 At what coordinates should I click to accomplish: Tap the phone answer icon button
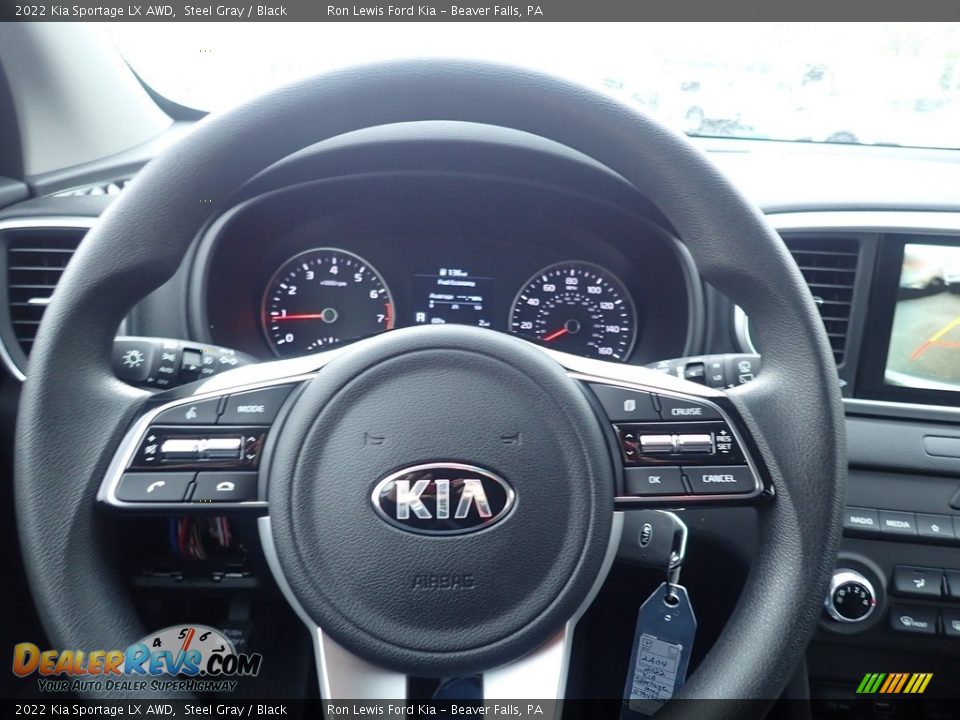[155, 486]
